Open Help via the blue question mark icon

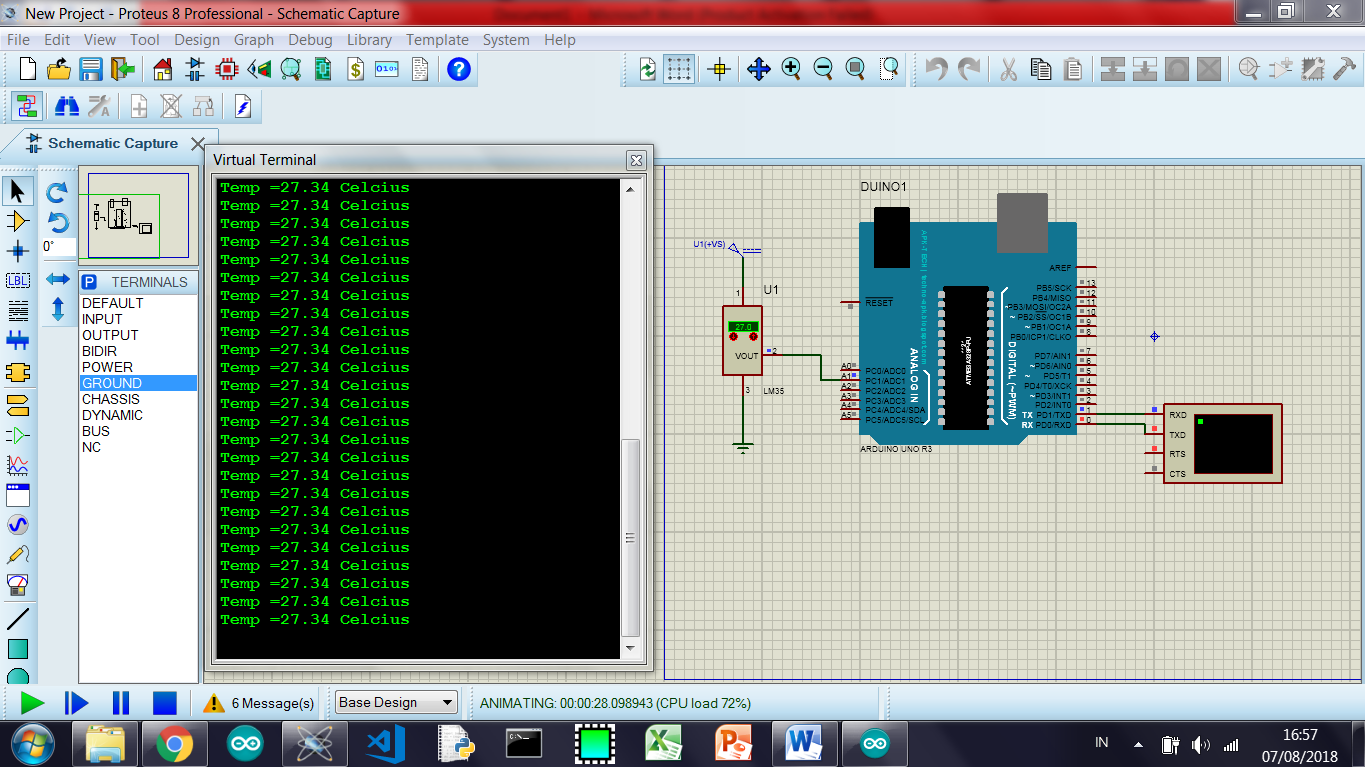(x=457, y=69)
